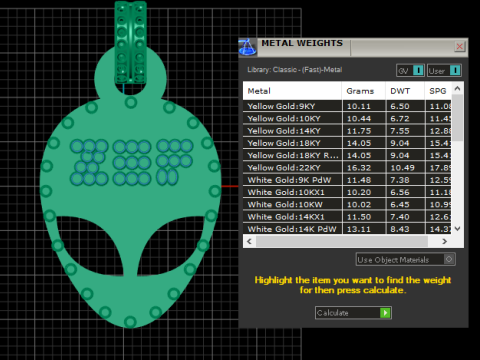The image size is (480, 360).
Task: Click the 13.11 grams value
Action: [x=359, y=229]
